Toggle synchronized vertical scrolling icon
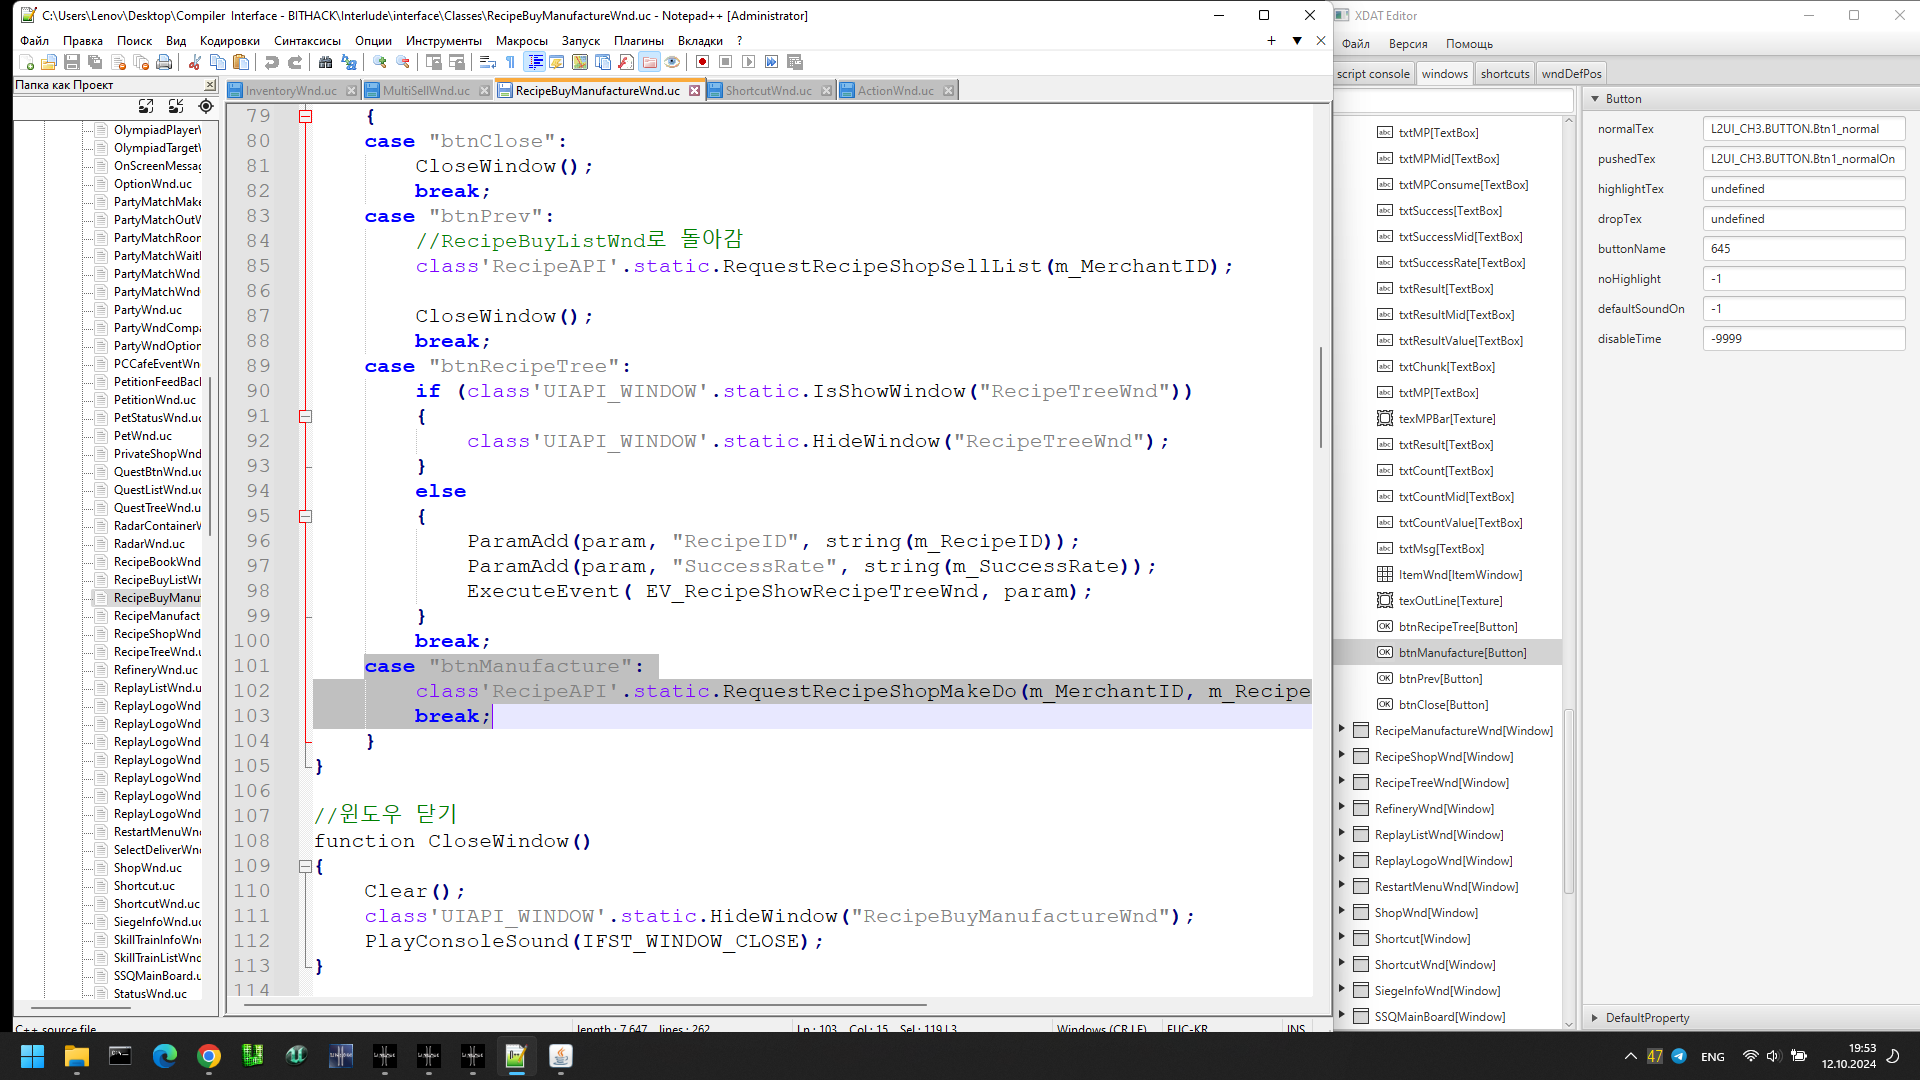The width and height of the screenshot is (1920, 1080). (434, 62)
